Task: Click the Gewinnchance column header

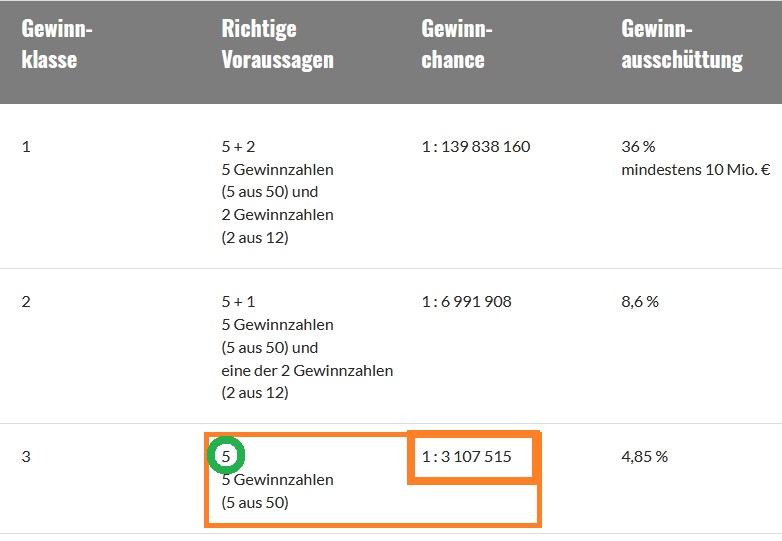Action: pyautogui.click(x=456, y=44)
